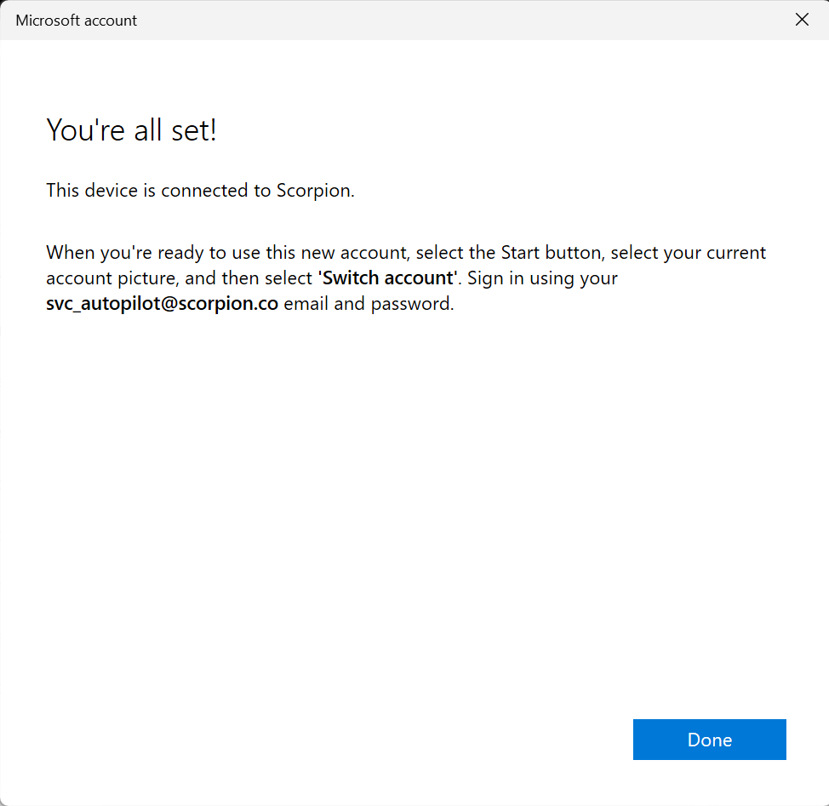829x806 pixels.
Task: Click the 'Microsoft account' title bar text
Action: click(x=76, y=20)
